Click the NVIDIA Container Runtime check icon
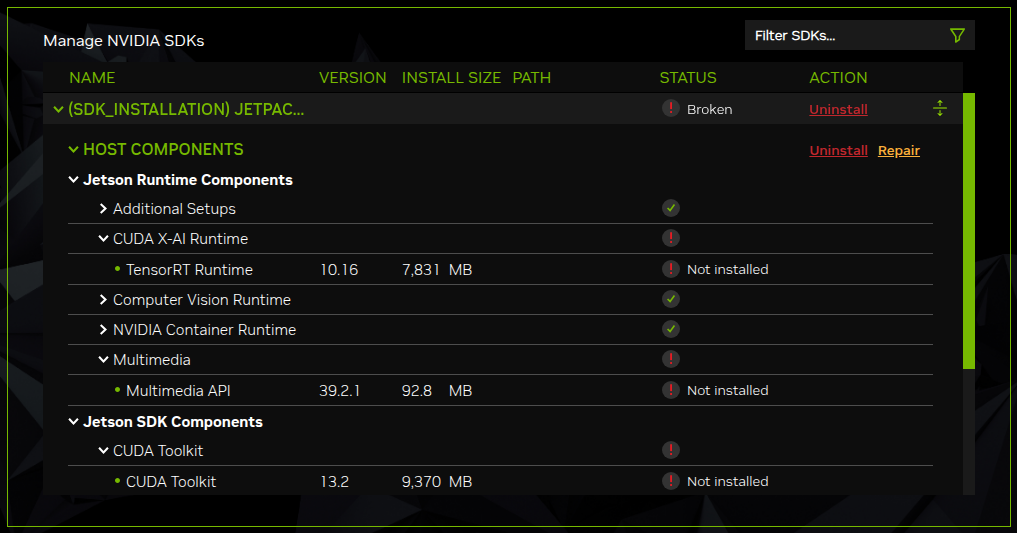Viewport: 1017px width, 533px height. 671,329
